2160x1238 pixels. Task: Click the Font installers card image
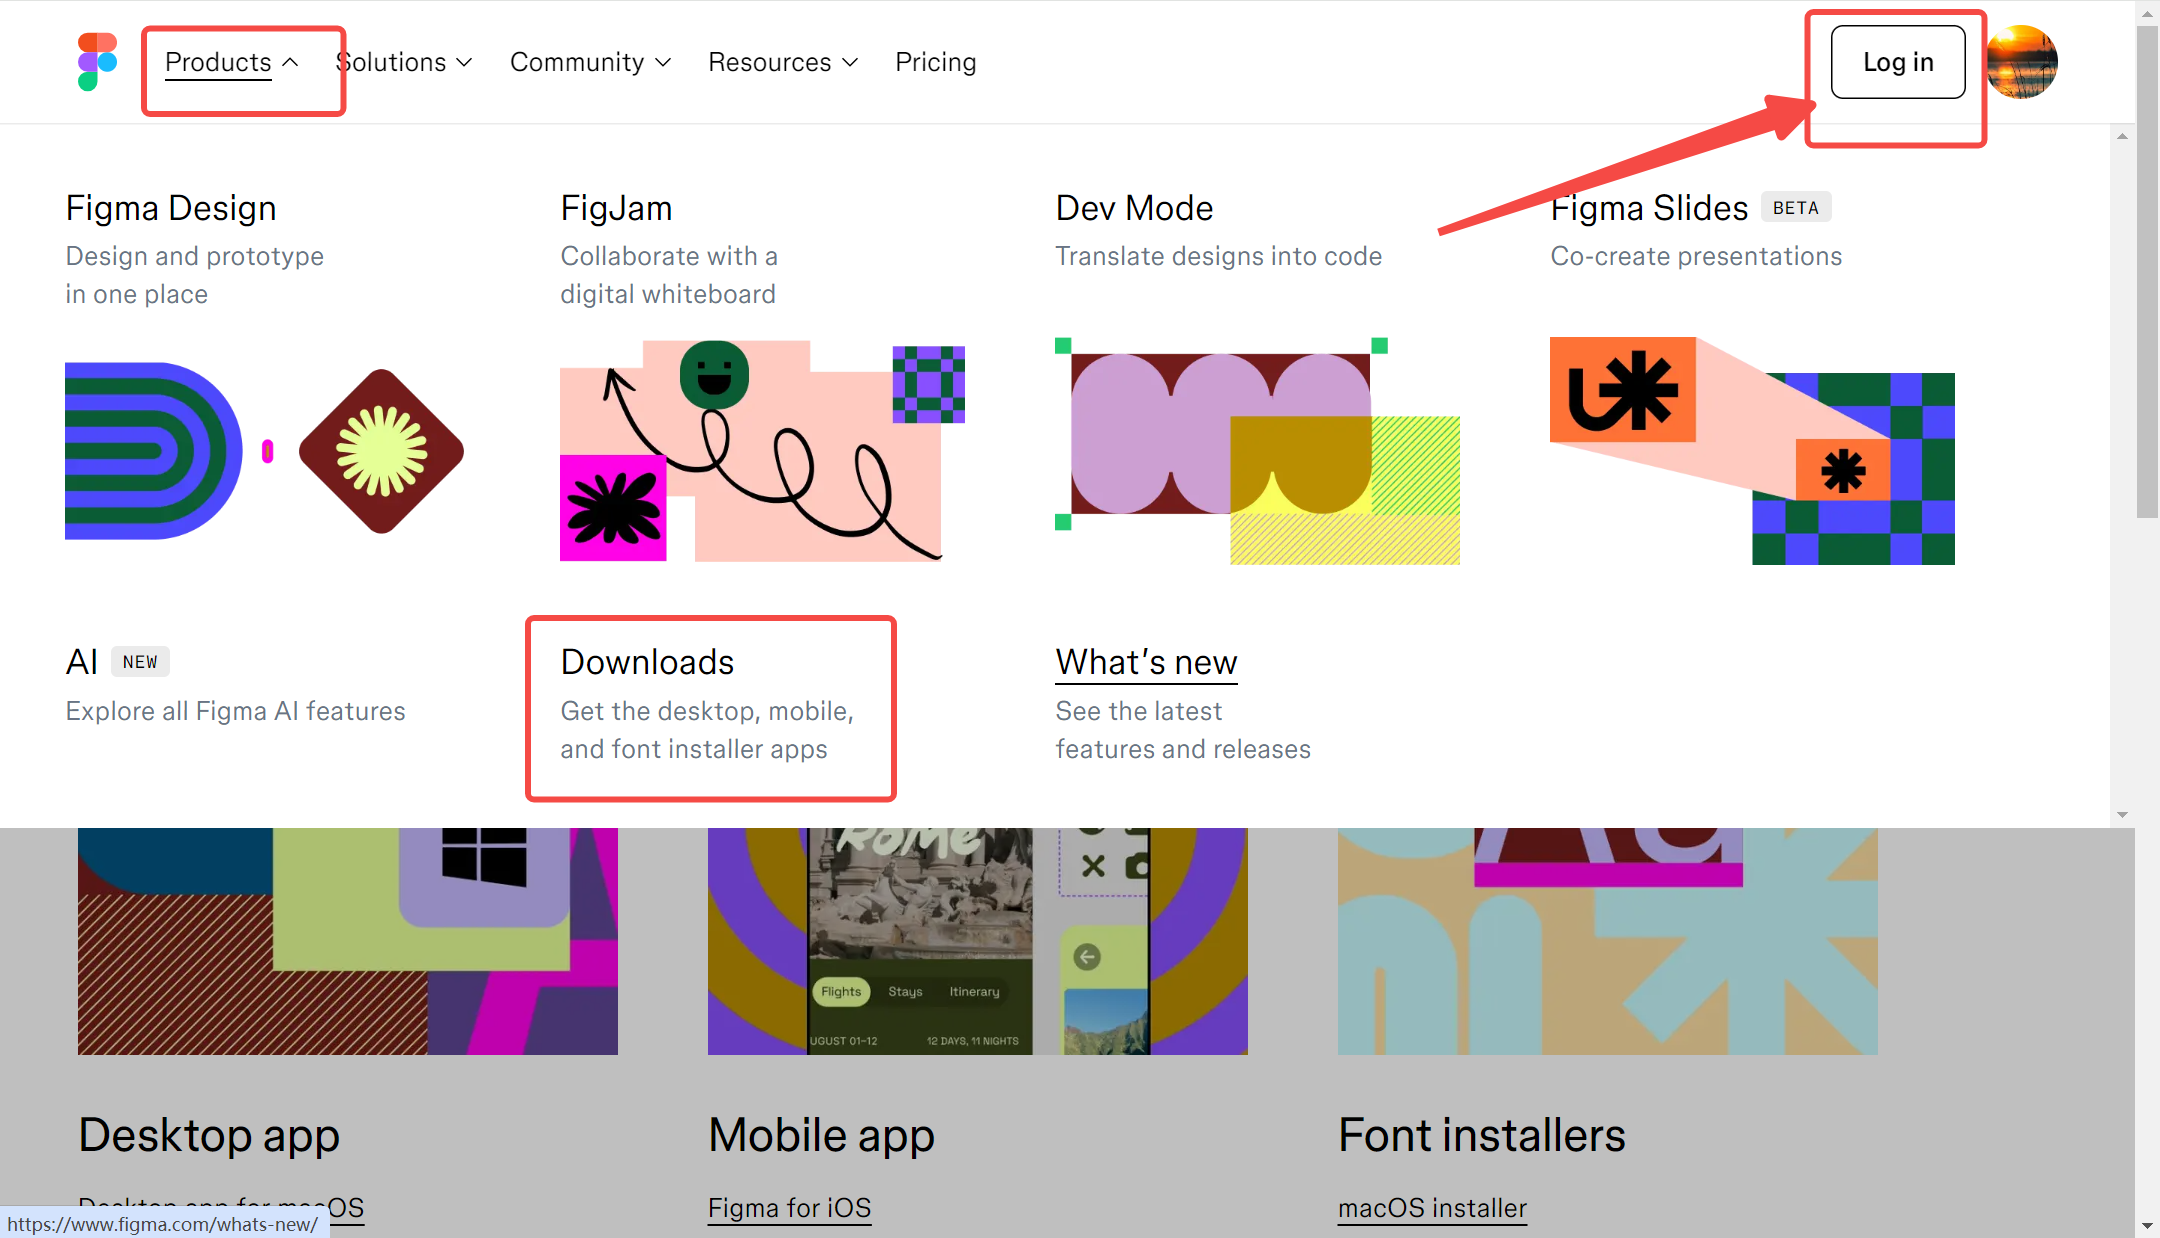tap(1608, 941)
